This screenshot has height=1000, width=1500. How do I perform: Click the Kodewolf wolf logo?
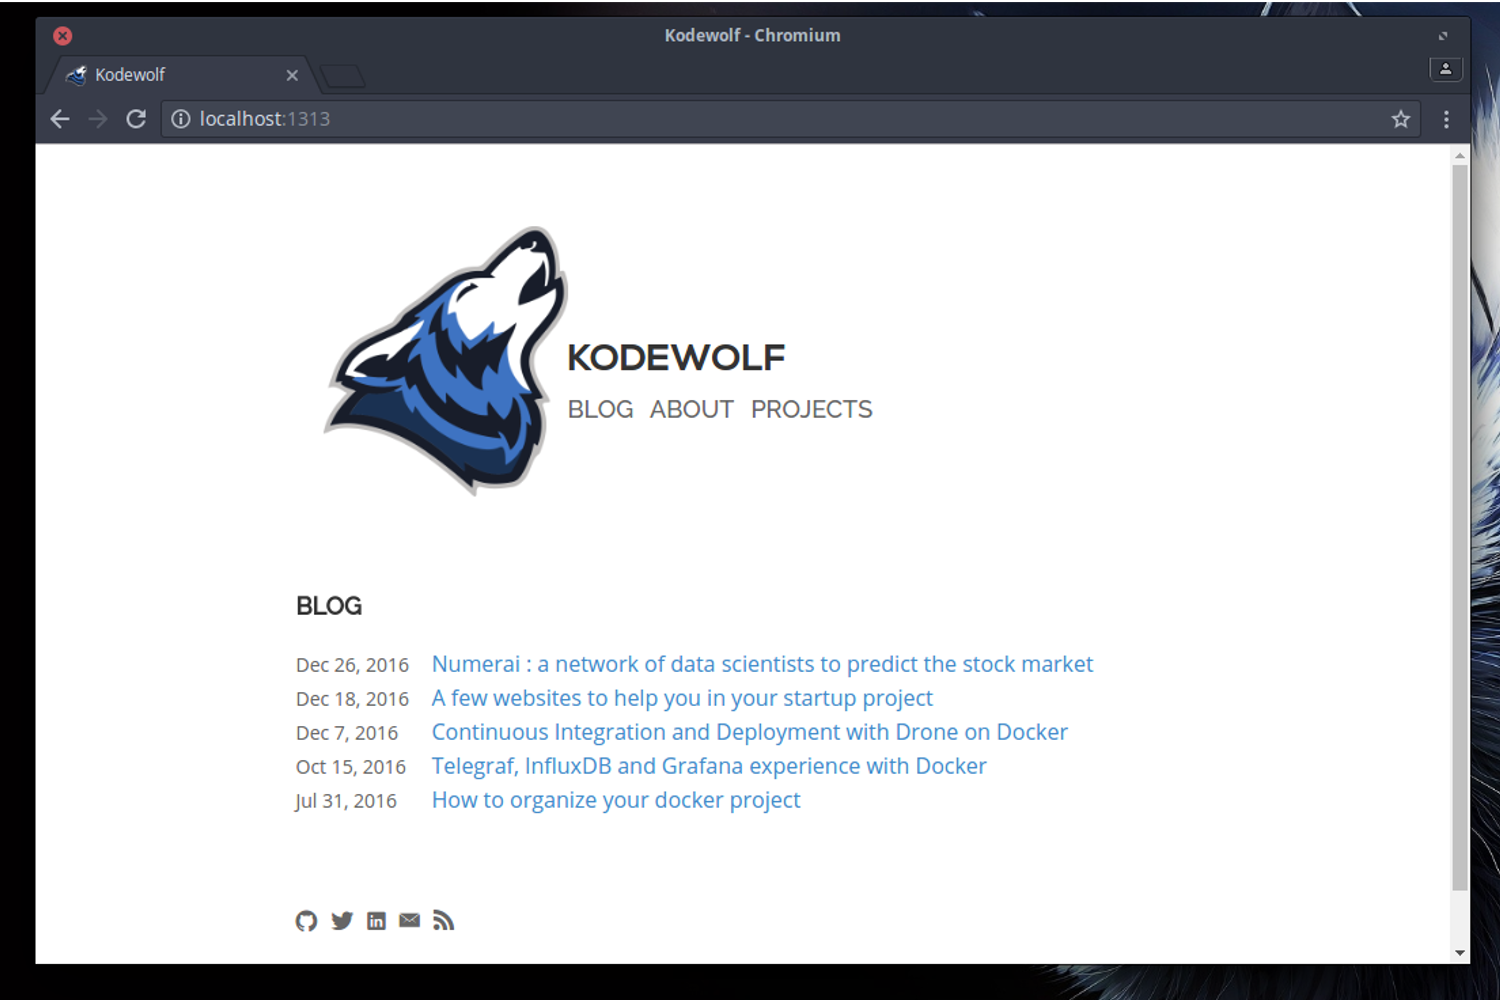coord(447,360)
